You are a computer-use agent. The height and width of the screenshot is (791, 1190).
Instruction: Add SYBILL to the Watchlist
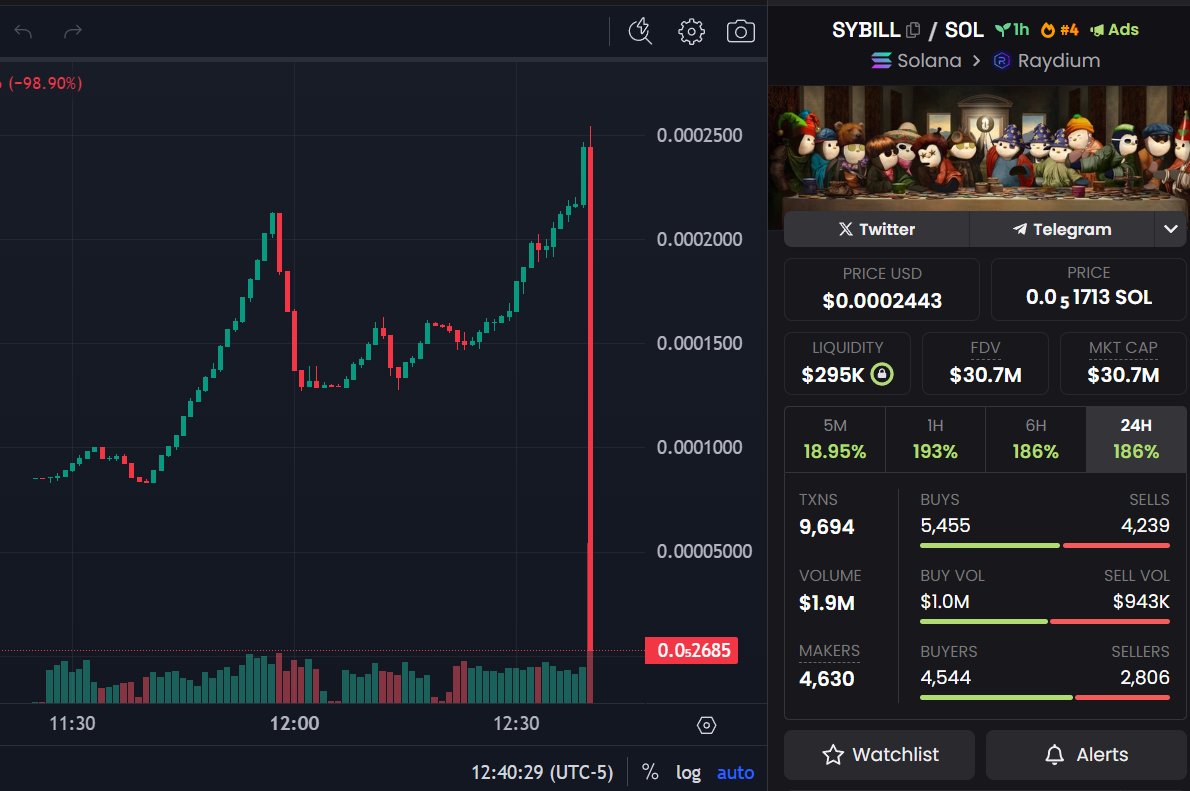(878, 755)
